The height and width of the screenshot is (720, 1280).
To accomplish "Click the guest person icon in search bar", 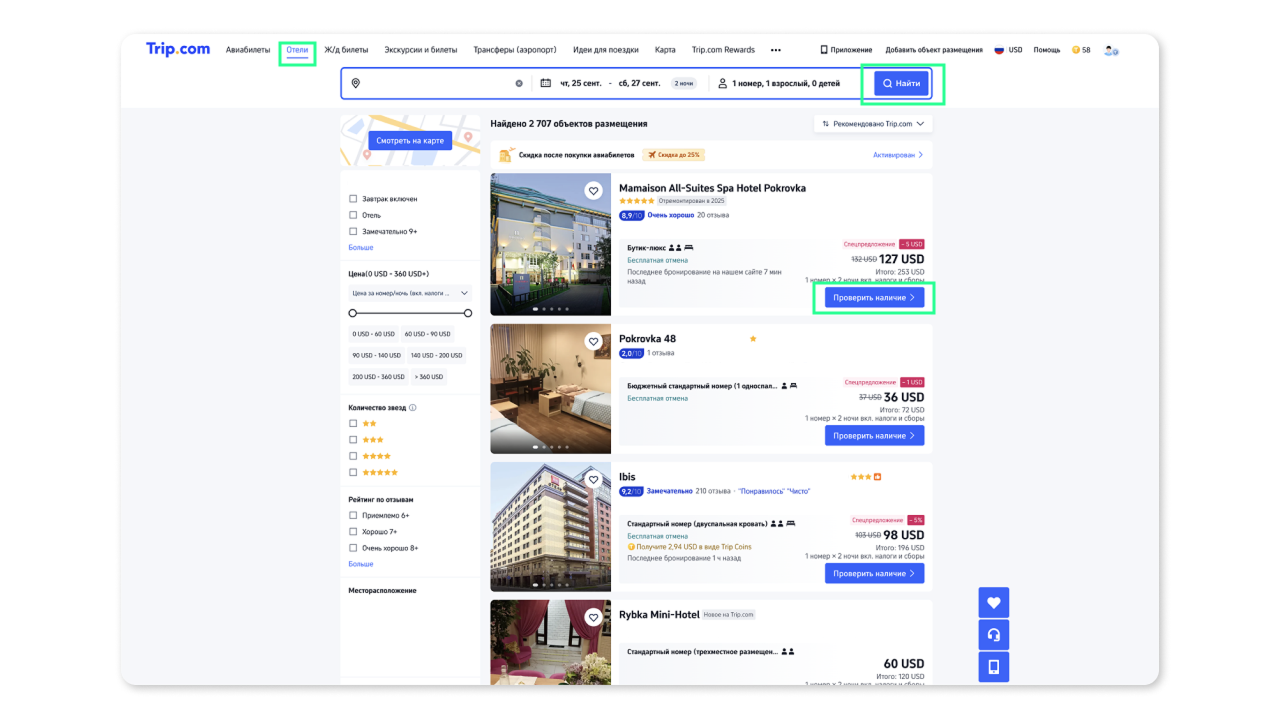I will [x=722, y=83].
